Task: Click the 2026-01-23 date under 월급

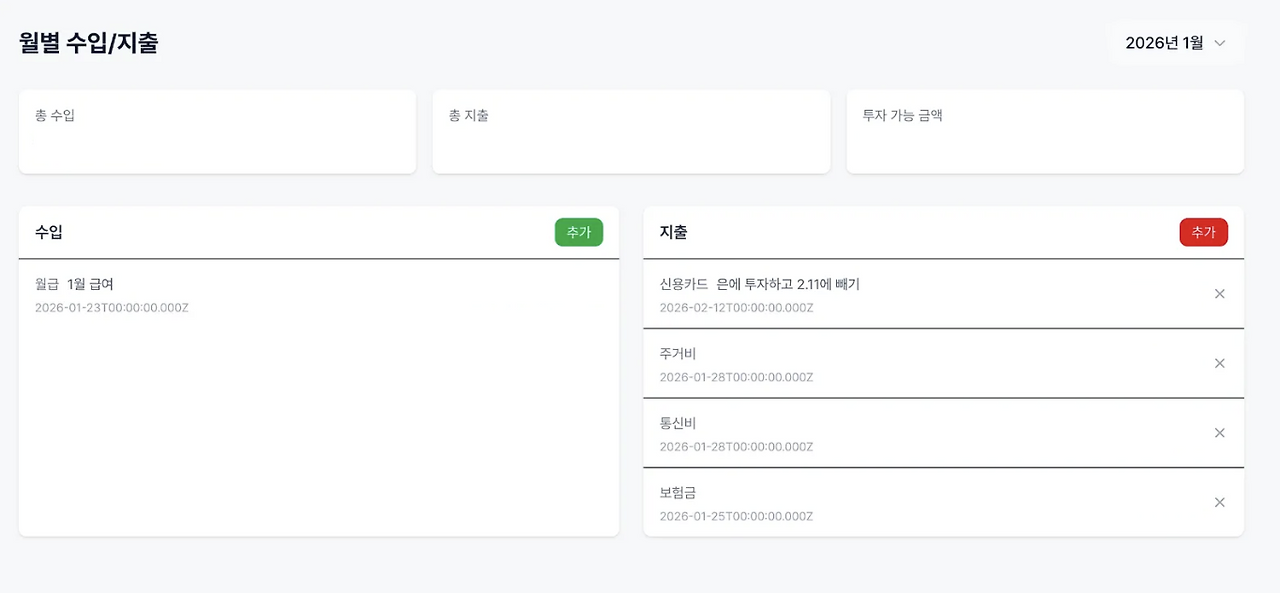Action: [x=112, y=308]
